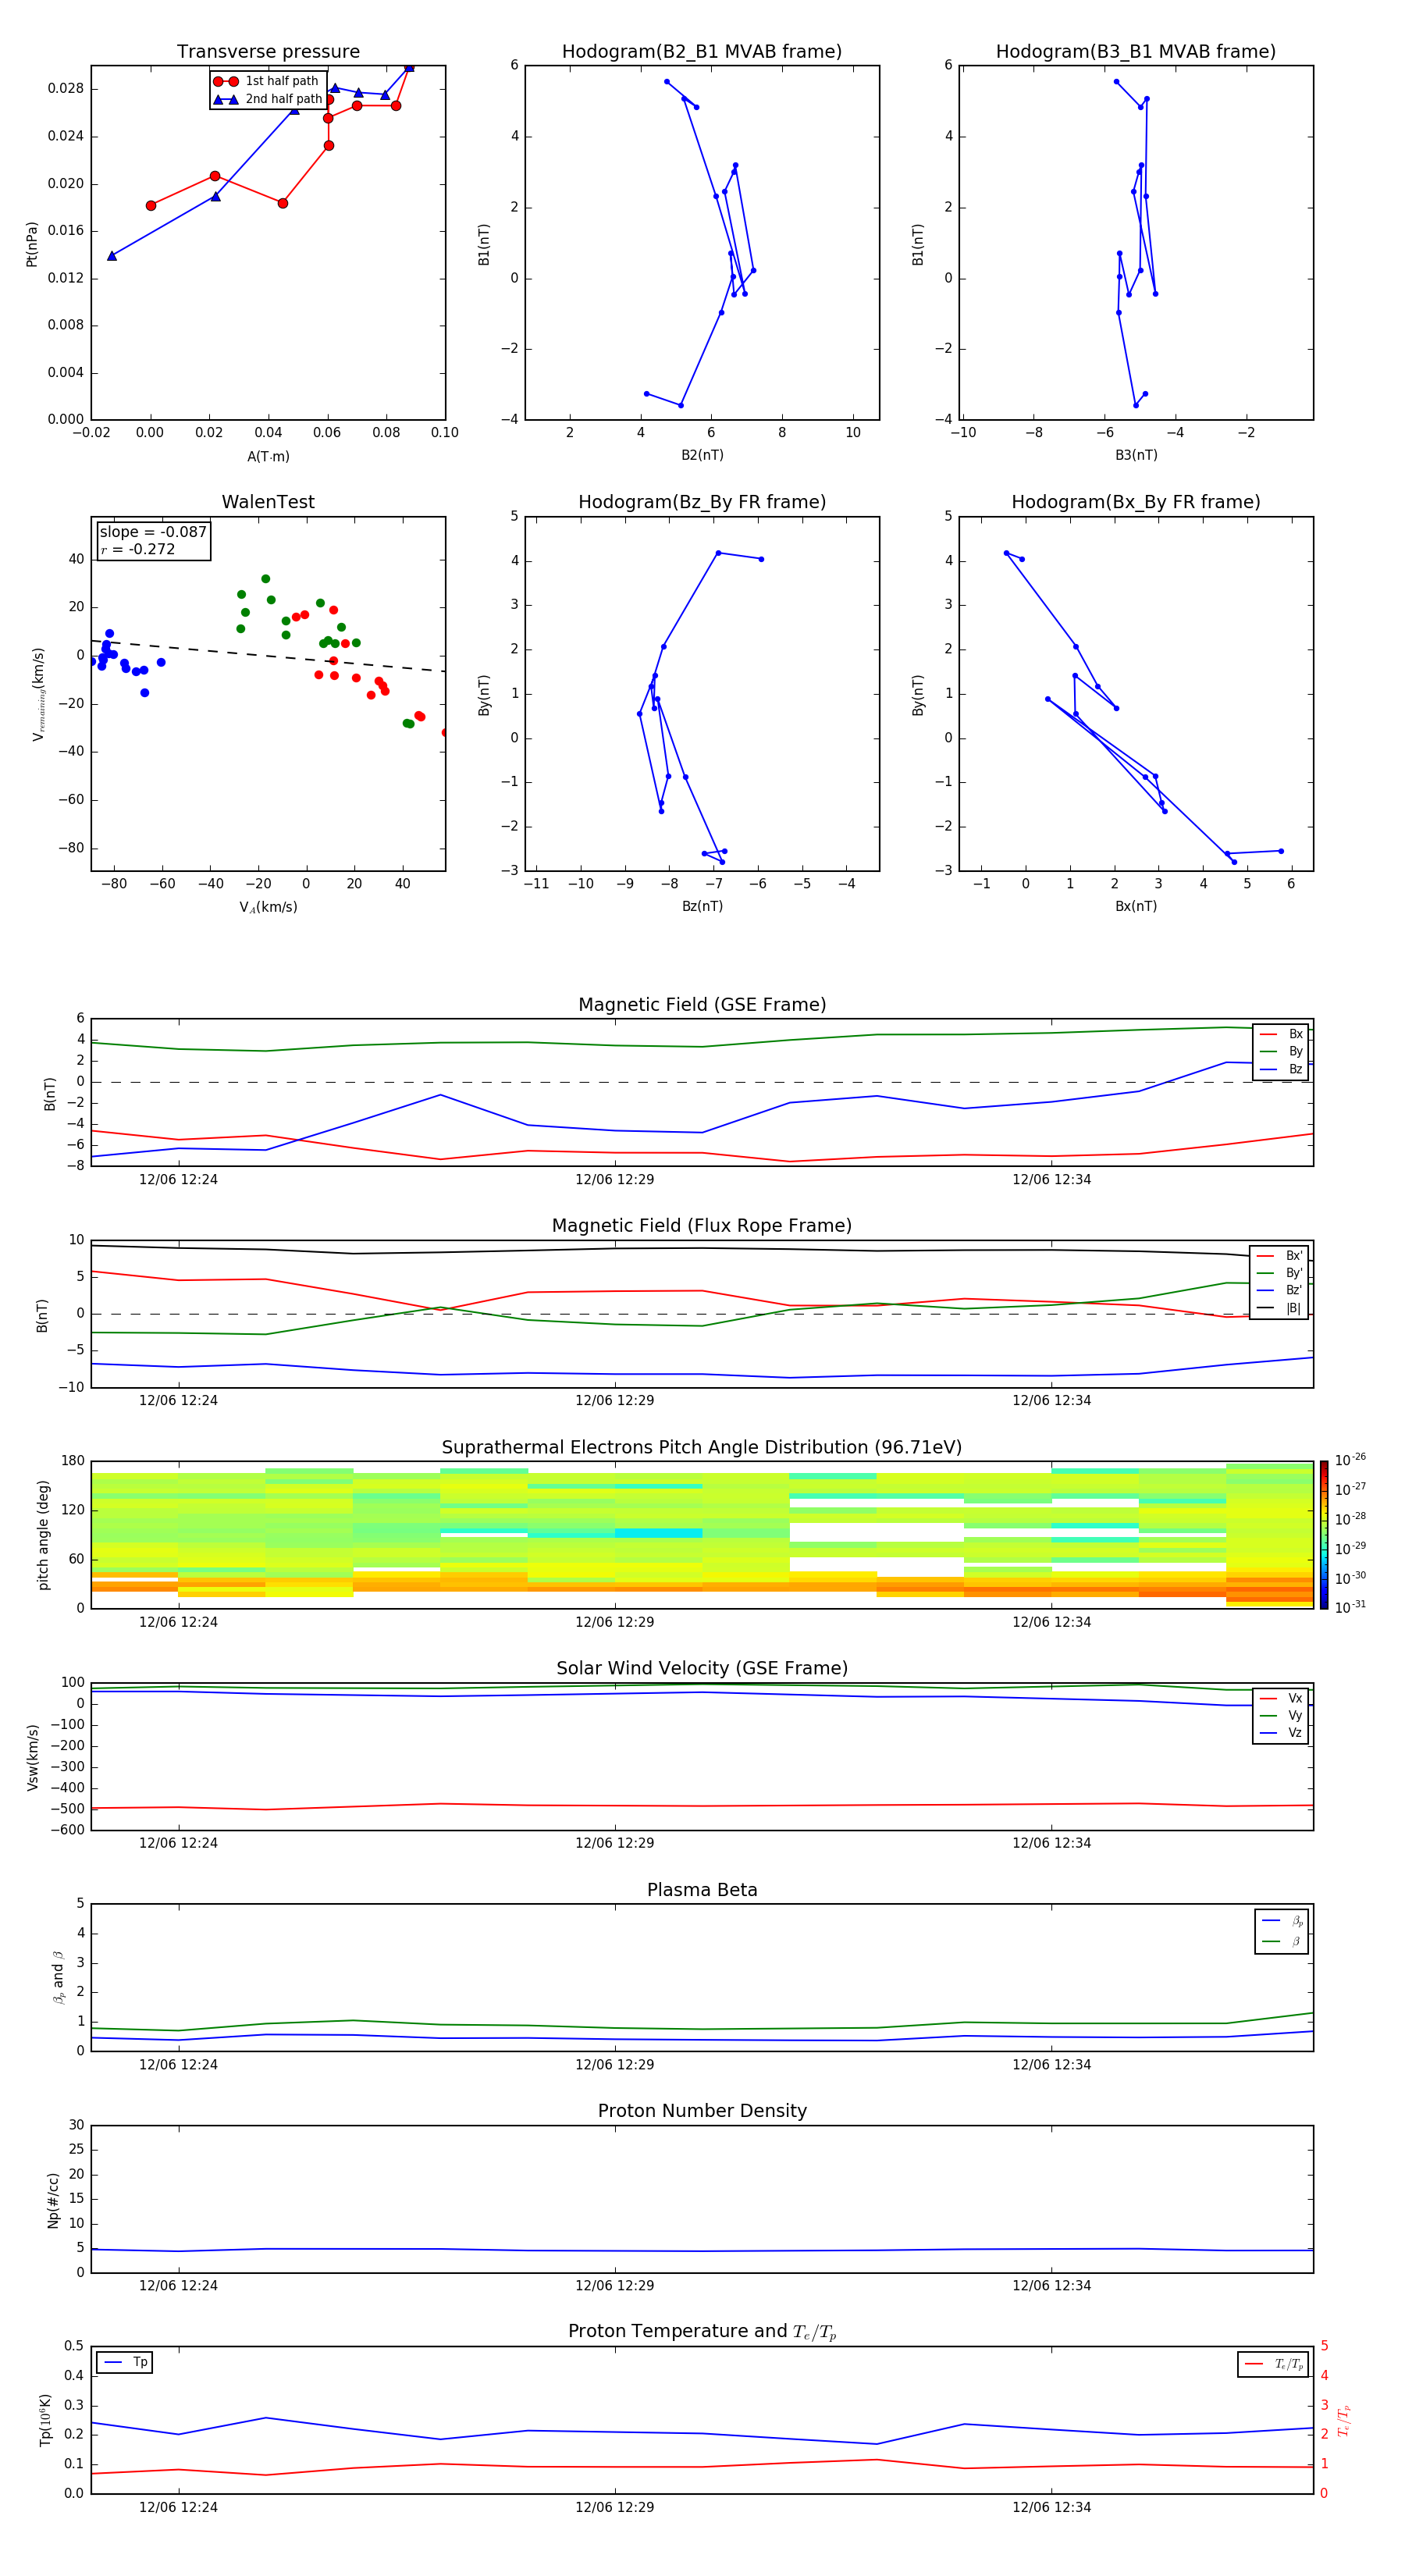Click the "B3(nT)" x-axis label
The image size is (1405, 2576).
click(1136, 455)
